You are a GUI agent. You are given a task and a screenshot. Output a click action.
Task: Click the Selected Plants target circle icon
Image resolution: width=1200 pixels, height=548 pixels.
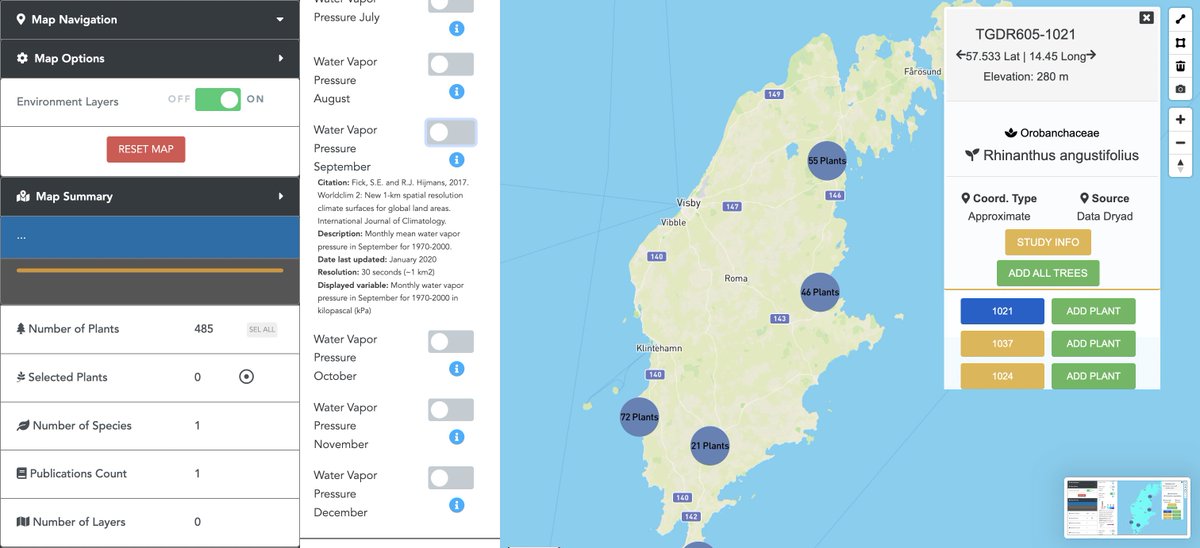coord(247,377)
